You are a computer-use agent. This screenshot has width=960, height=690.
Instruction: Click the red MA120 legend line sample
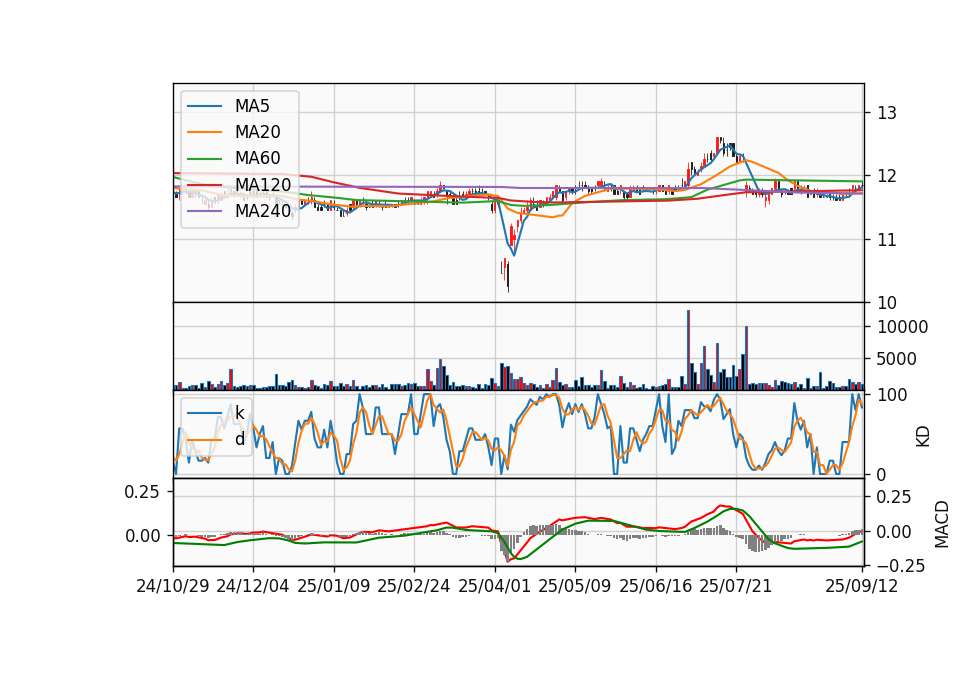(x=204, y=185)
